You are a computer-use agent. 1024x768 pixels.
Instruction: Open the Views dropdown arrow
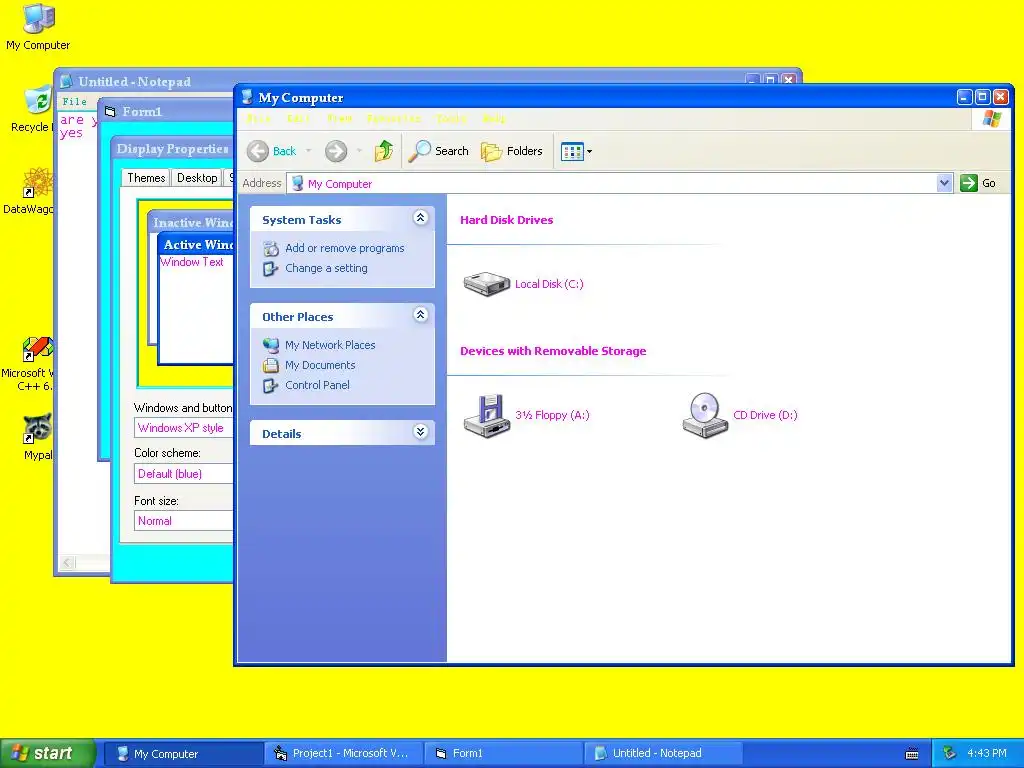click(589, 152)
